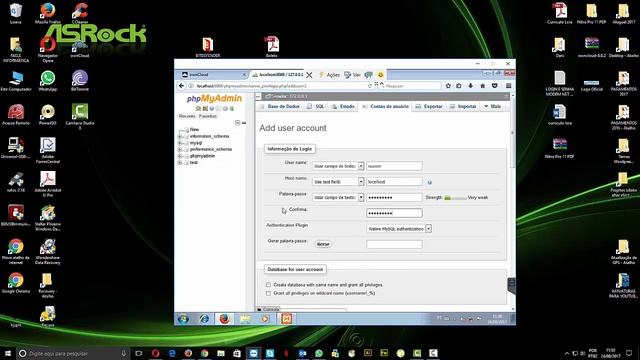
Task: Click New in the database tree
Action: [194, 129]
